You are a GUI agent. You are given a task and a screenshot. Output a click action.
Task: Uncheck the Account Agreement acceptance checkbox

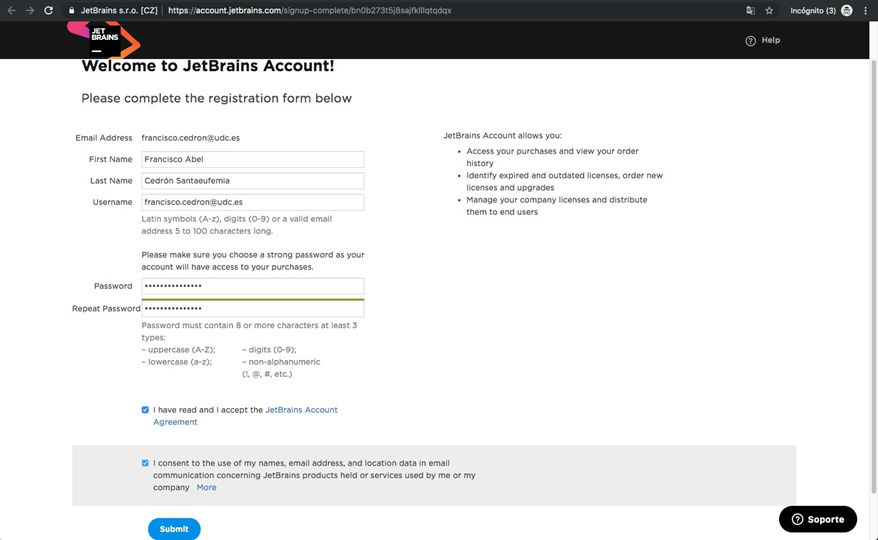pos(145,409)
